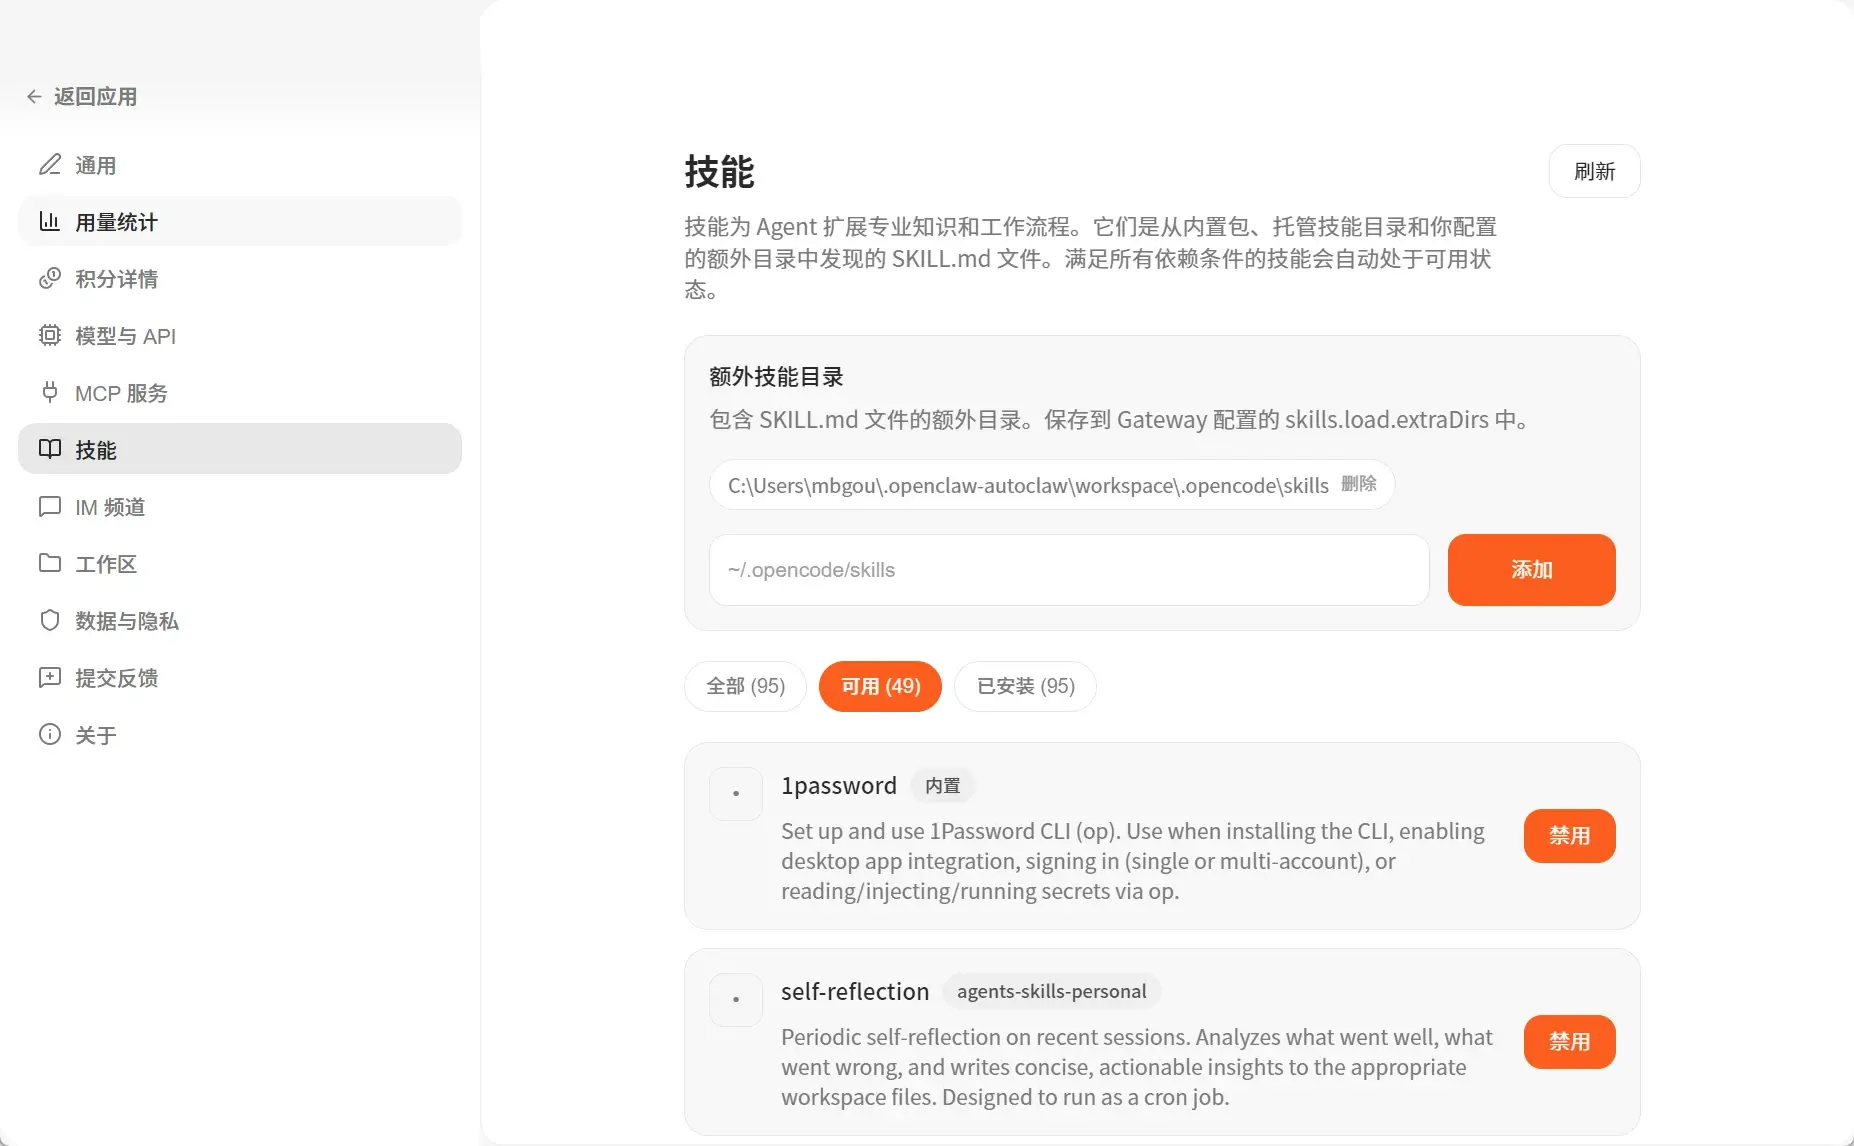1854x1146 pixels.
Task: Click the chip icon for 模型与 API
Action: [x=50, y=336]
